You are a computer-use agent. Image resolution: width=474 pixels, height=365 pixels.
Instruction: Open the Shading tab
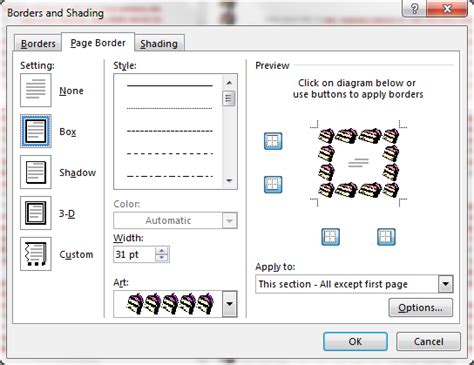coord(159,44)
